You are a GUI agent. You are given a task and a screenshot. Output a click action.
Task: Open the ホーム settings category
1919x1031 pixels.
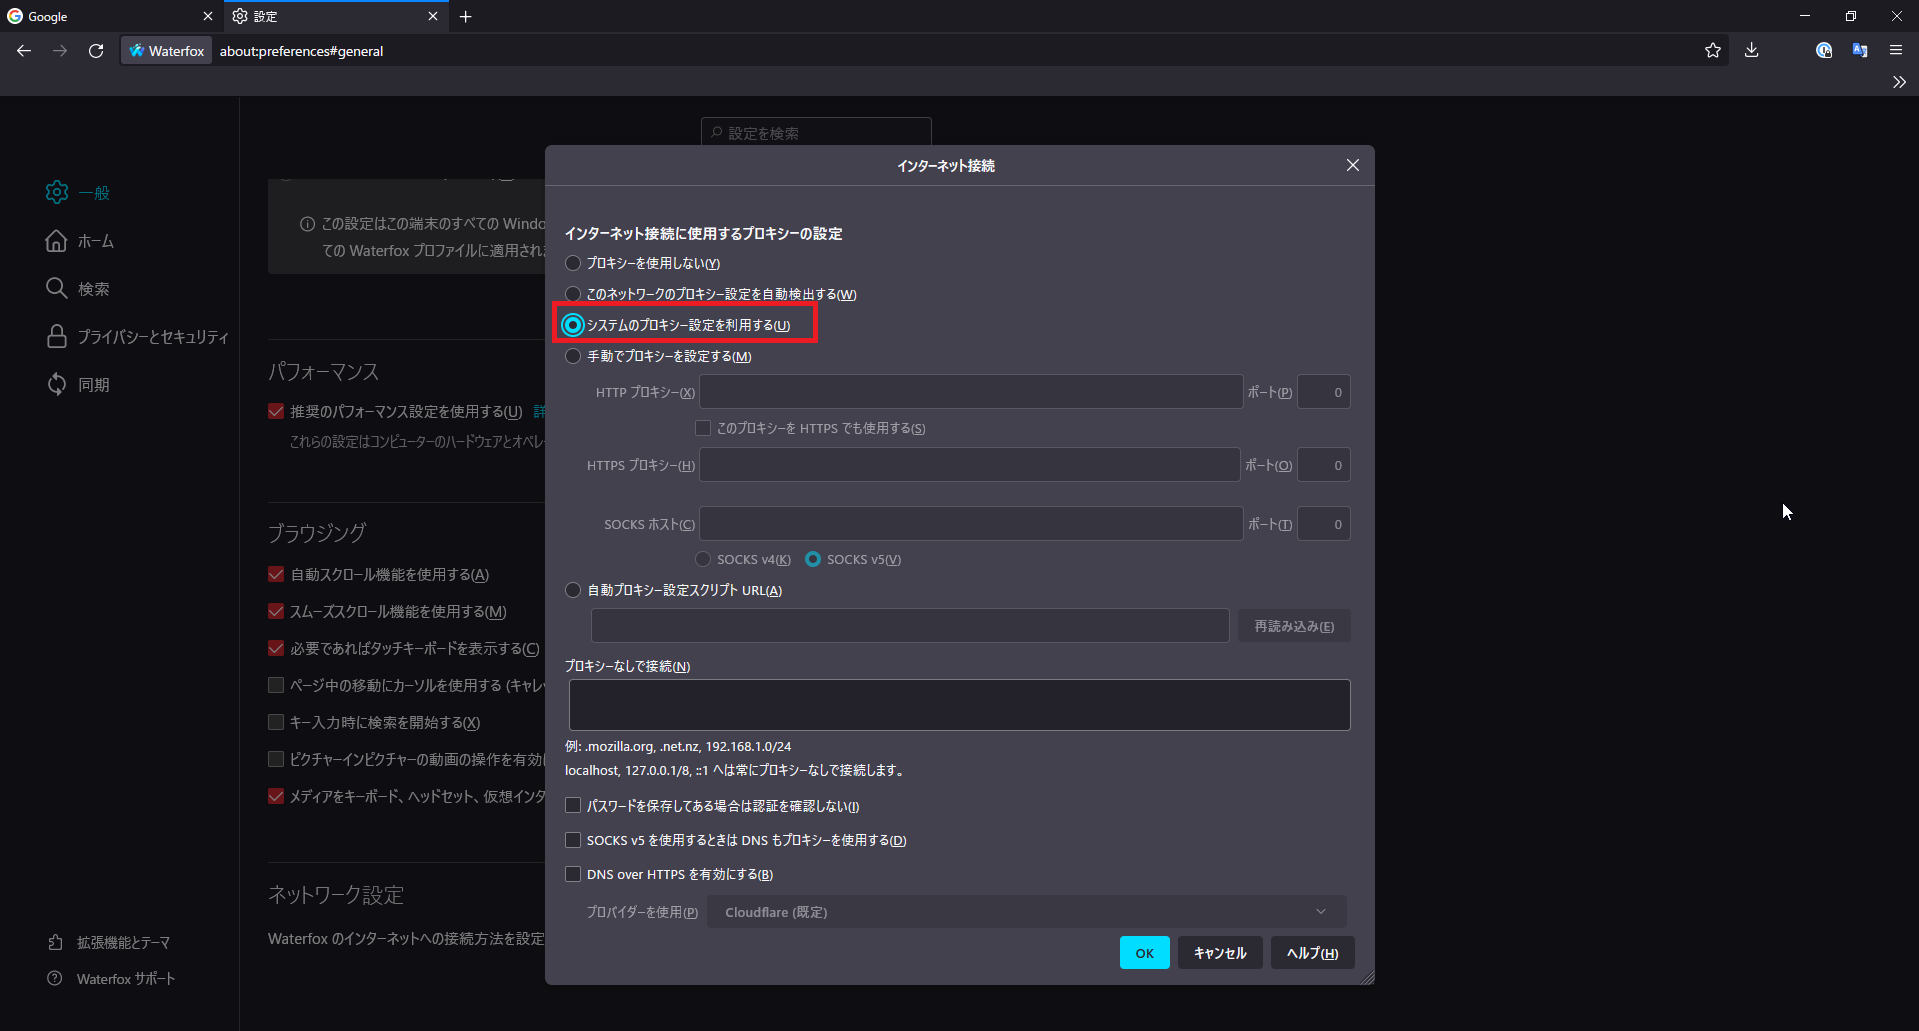tap(80, 241)
